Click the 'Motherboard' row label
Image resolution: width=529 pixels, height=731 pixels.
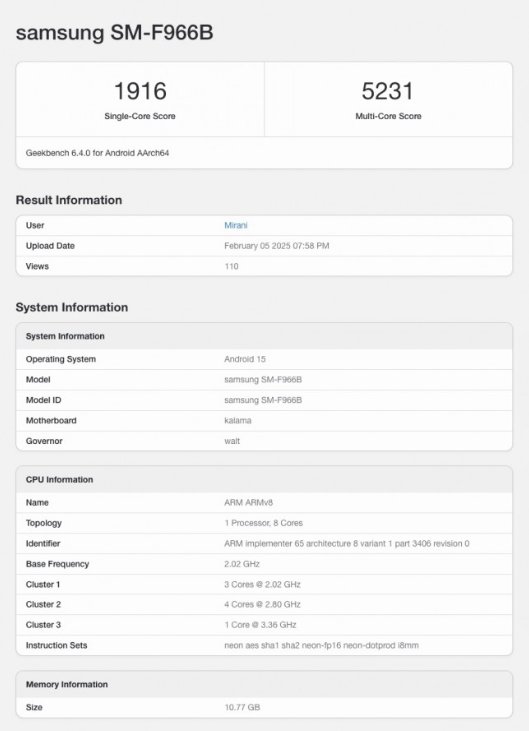click(x=51, y=421)
